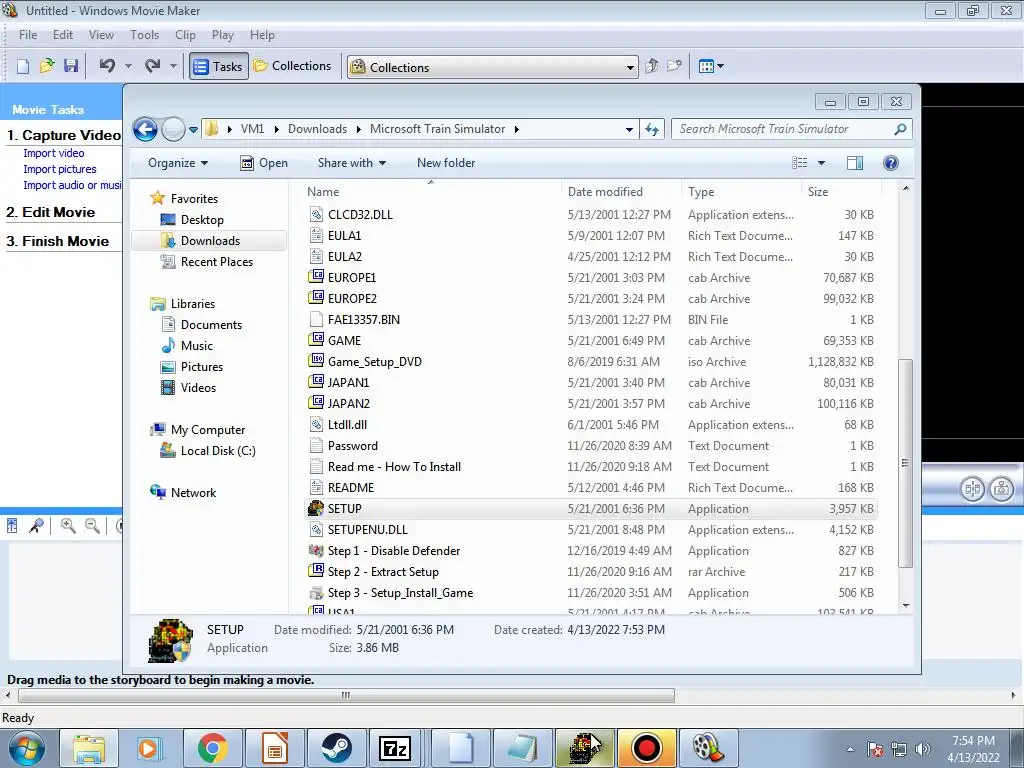1024x768 pixels.
Task: Sort files by the Date modified column
Action: [x=605, y=192]
